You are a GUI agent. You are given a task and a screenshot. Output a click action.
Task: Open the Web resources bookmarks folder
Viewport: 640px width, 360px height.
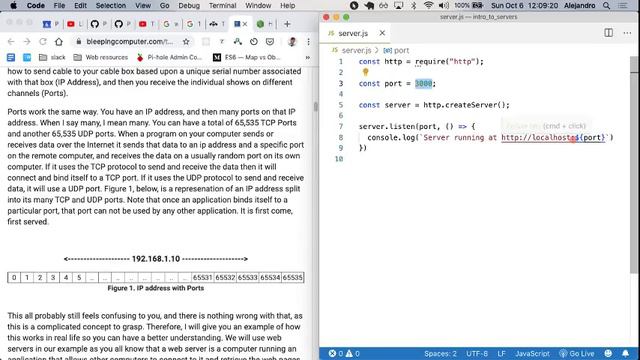pyautogui.click(x=100, y=57)
